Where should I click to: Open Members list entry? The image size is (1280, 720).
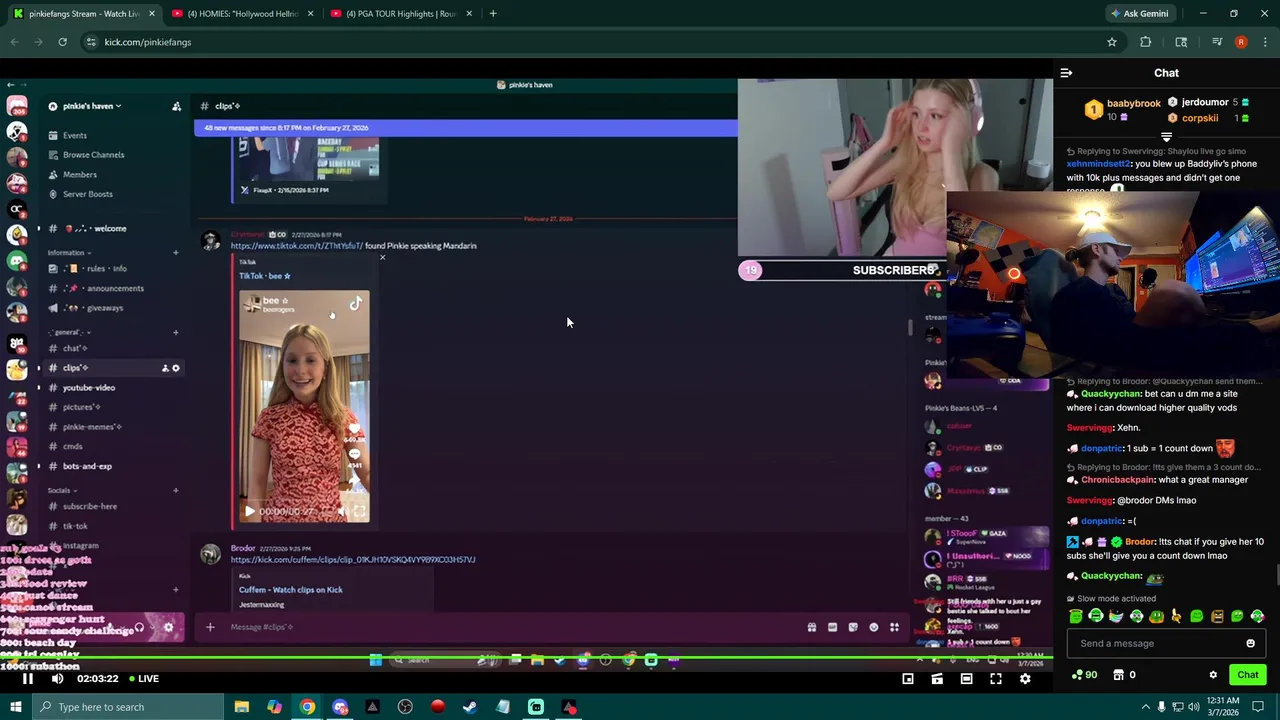click(80, 175)
